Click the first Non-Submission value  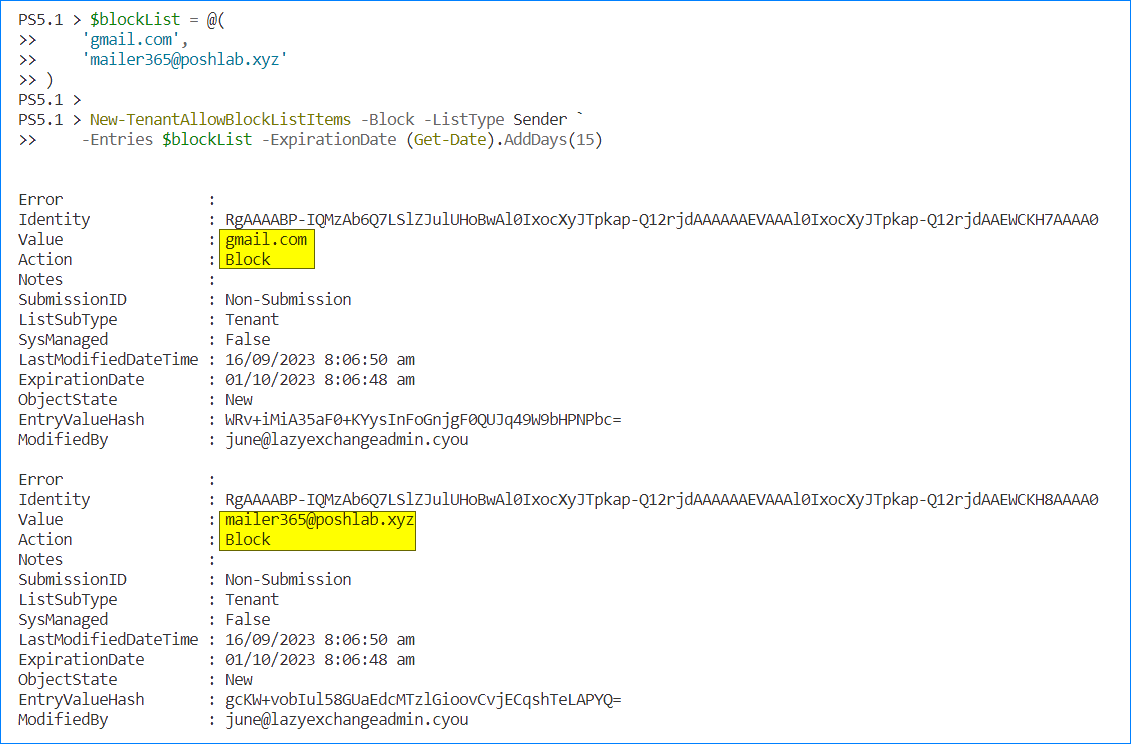(x=288, y=299)
